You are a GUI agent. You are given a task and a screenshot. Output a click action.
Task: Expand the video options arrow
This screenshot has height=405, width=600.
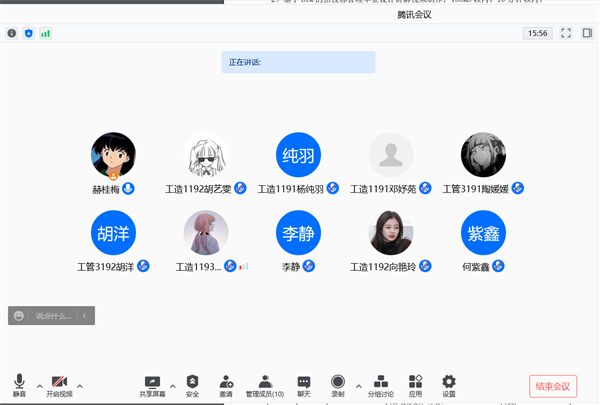80,386
